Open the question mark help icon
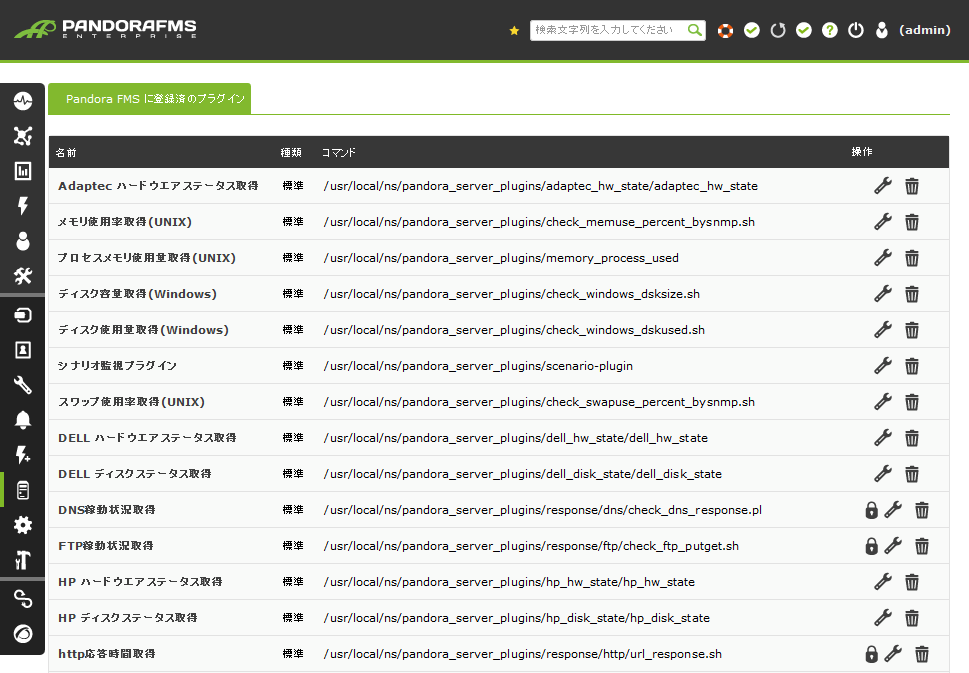The width and height of the screenshot is (969, 673). (x=830, y=30)
